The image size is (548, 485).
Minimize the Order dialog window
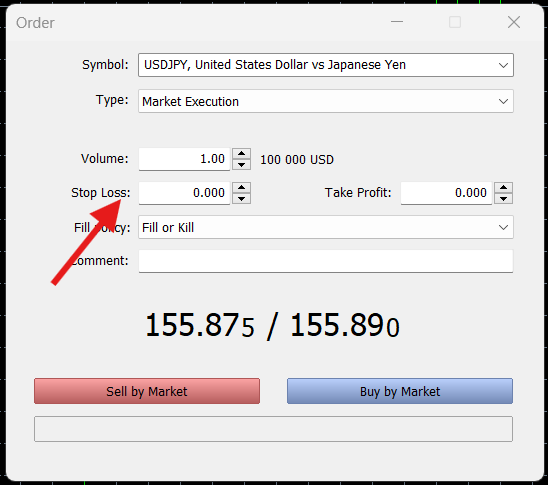[397, 22]
